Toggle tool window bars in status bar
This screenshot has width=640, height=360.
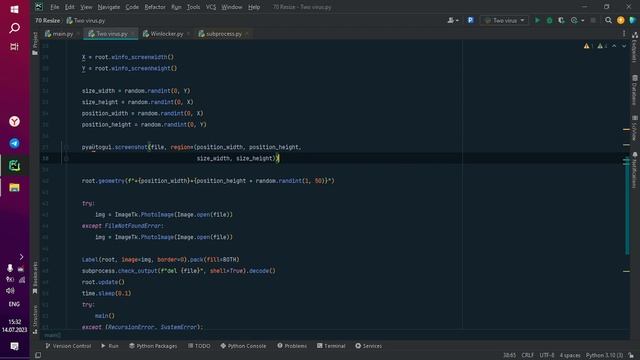(x=38, y=356)
